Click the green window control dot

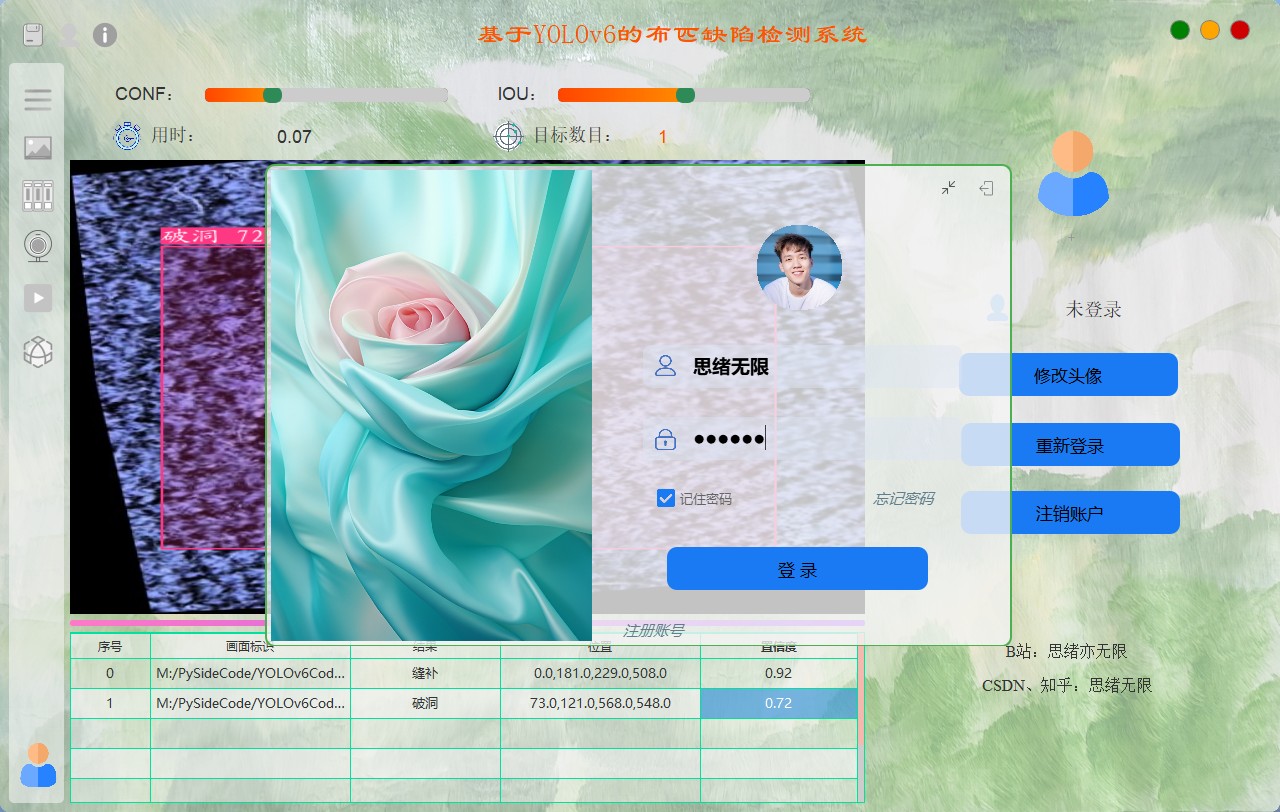click(1180, 30)
